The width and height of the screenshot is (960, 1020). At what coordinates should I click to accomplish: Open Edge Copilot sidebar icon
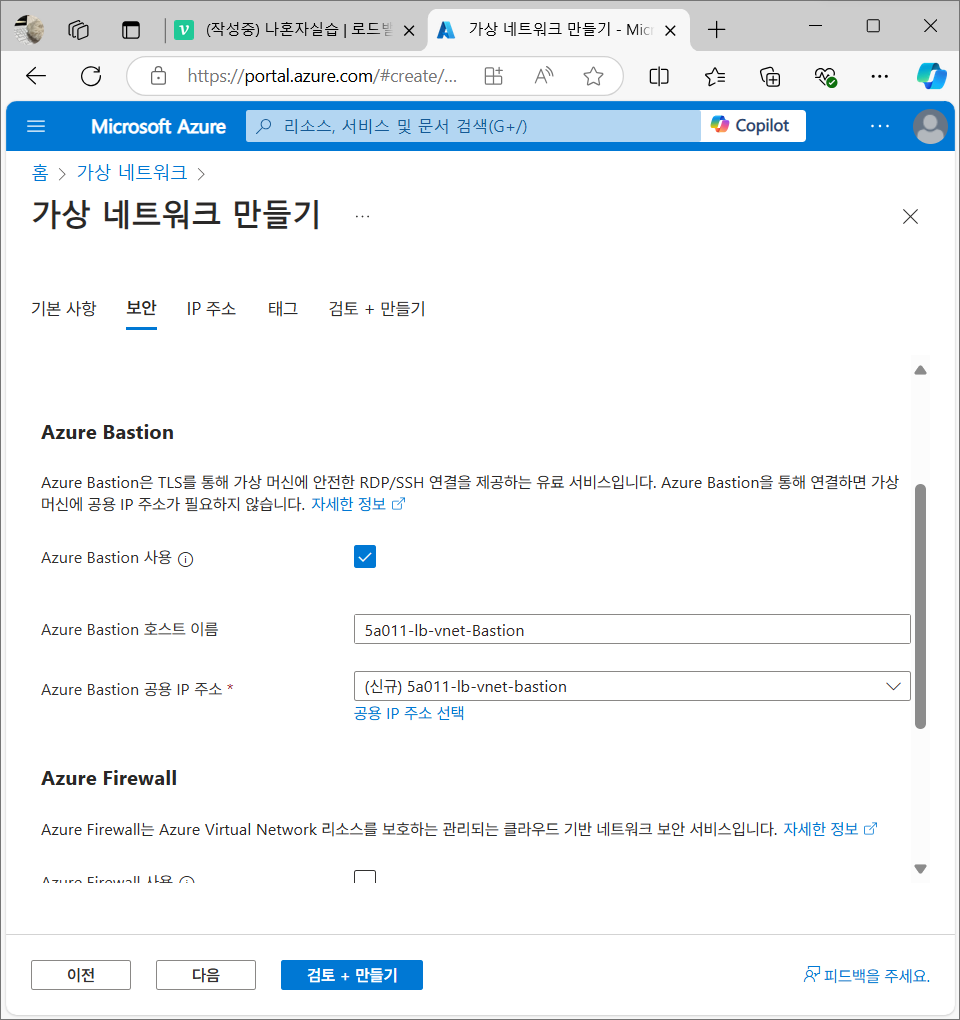click(931, 76)
